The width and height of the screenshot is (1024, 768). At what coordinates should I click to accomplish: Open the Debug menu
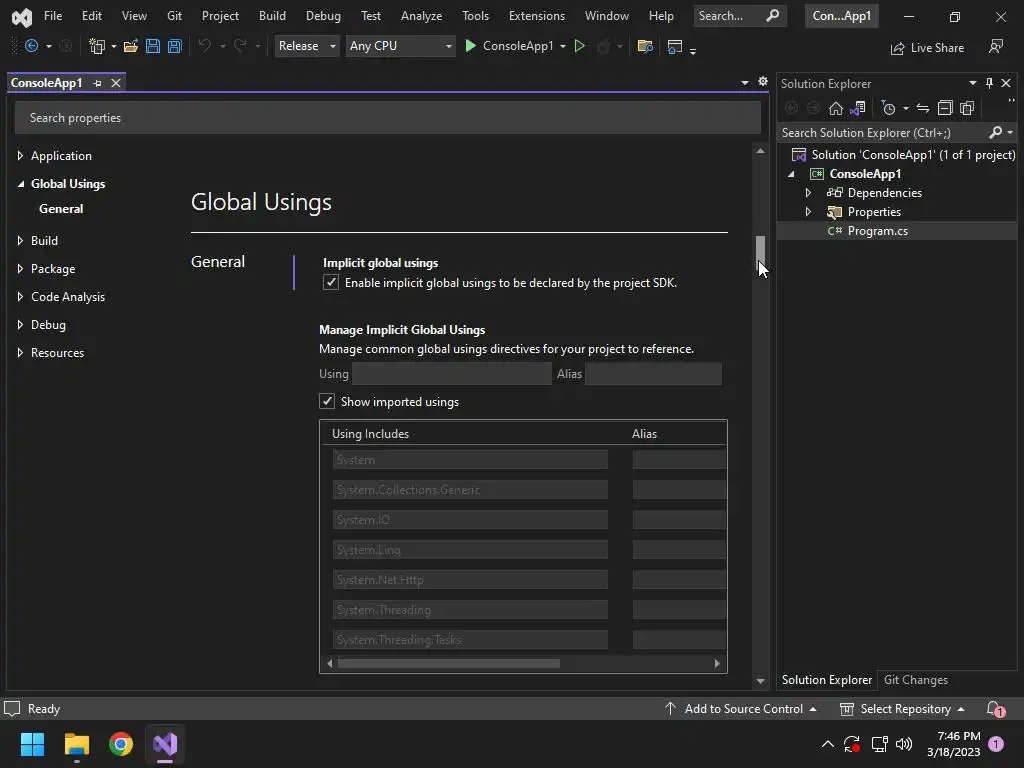click(x=323, y=16)
